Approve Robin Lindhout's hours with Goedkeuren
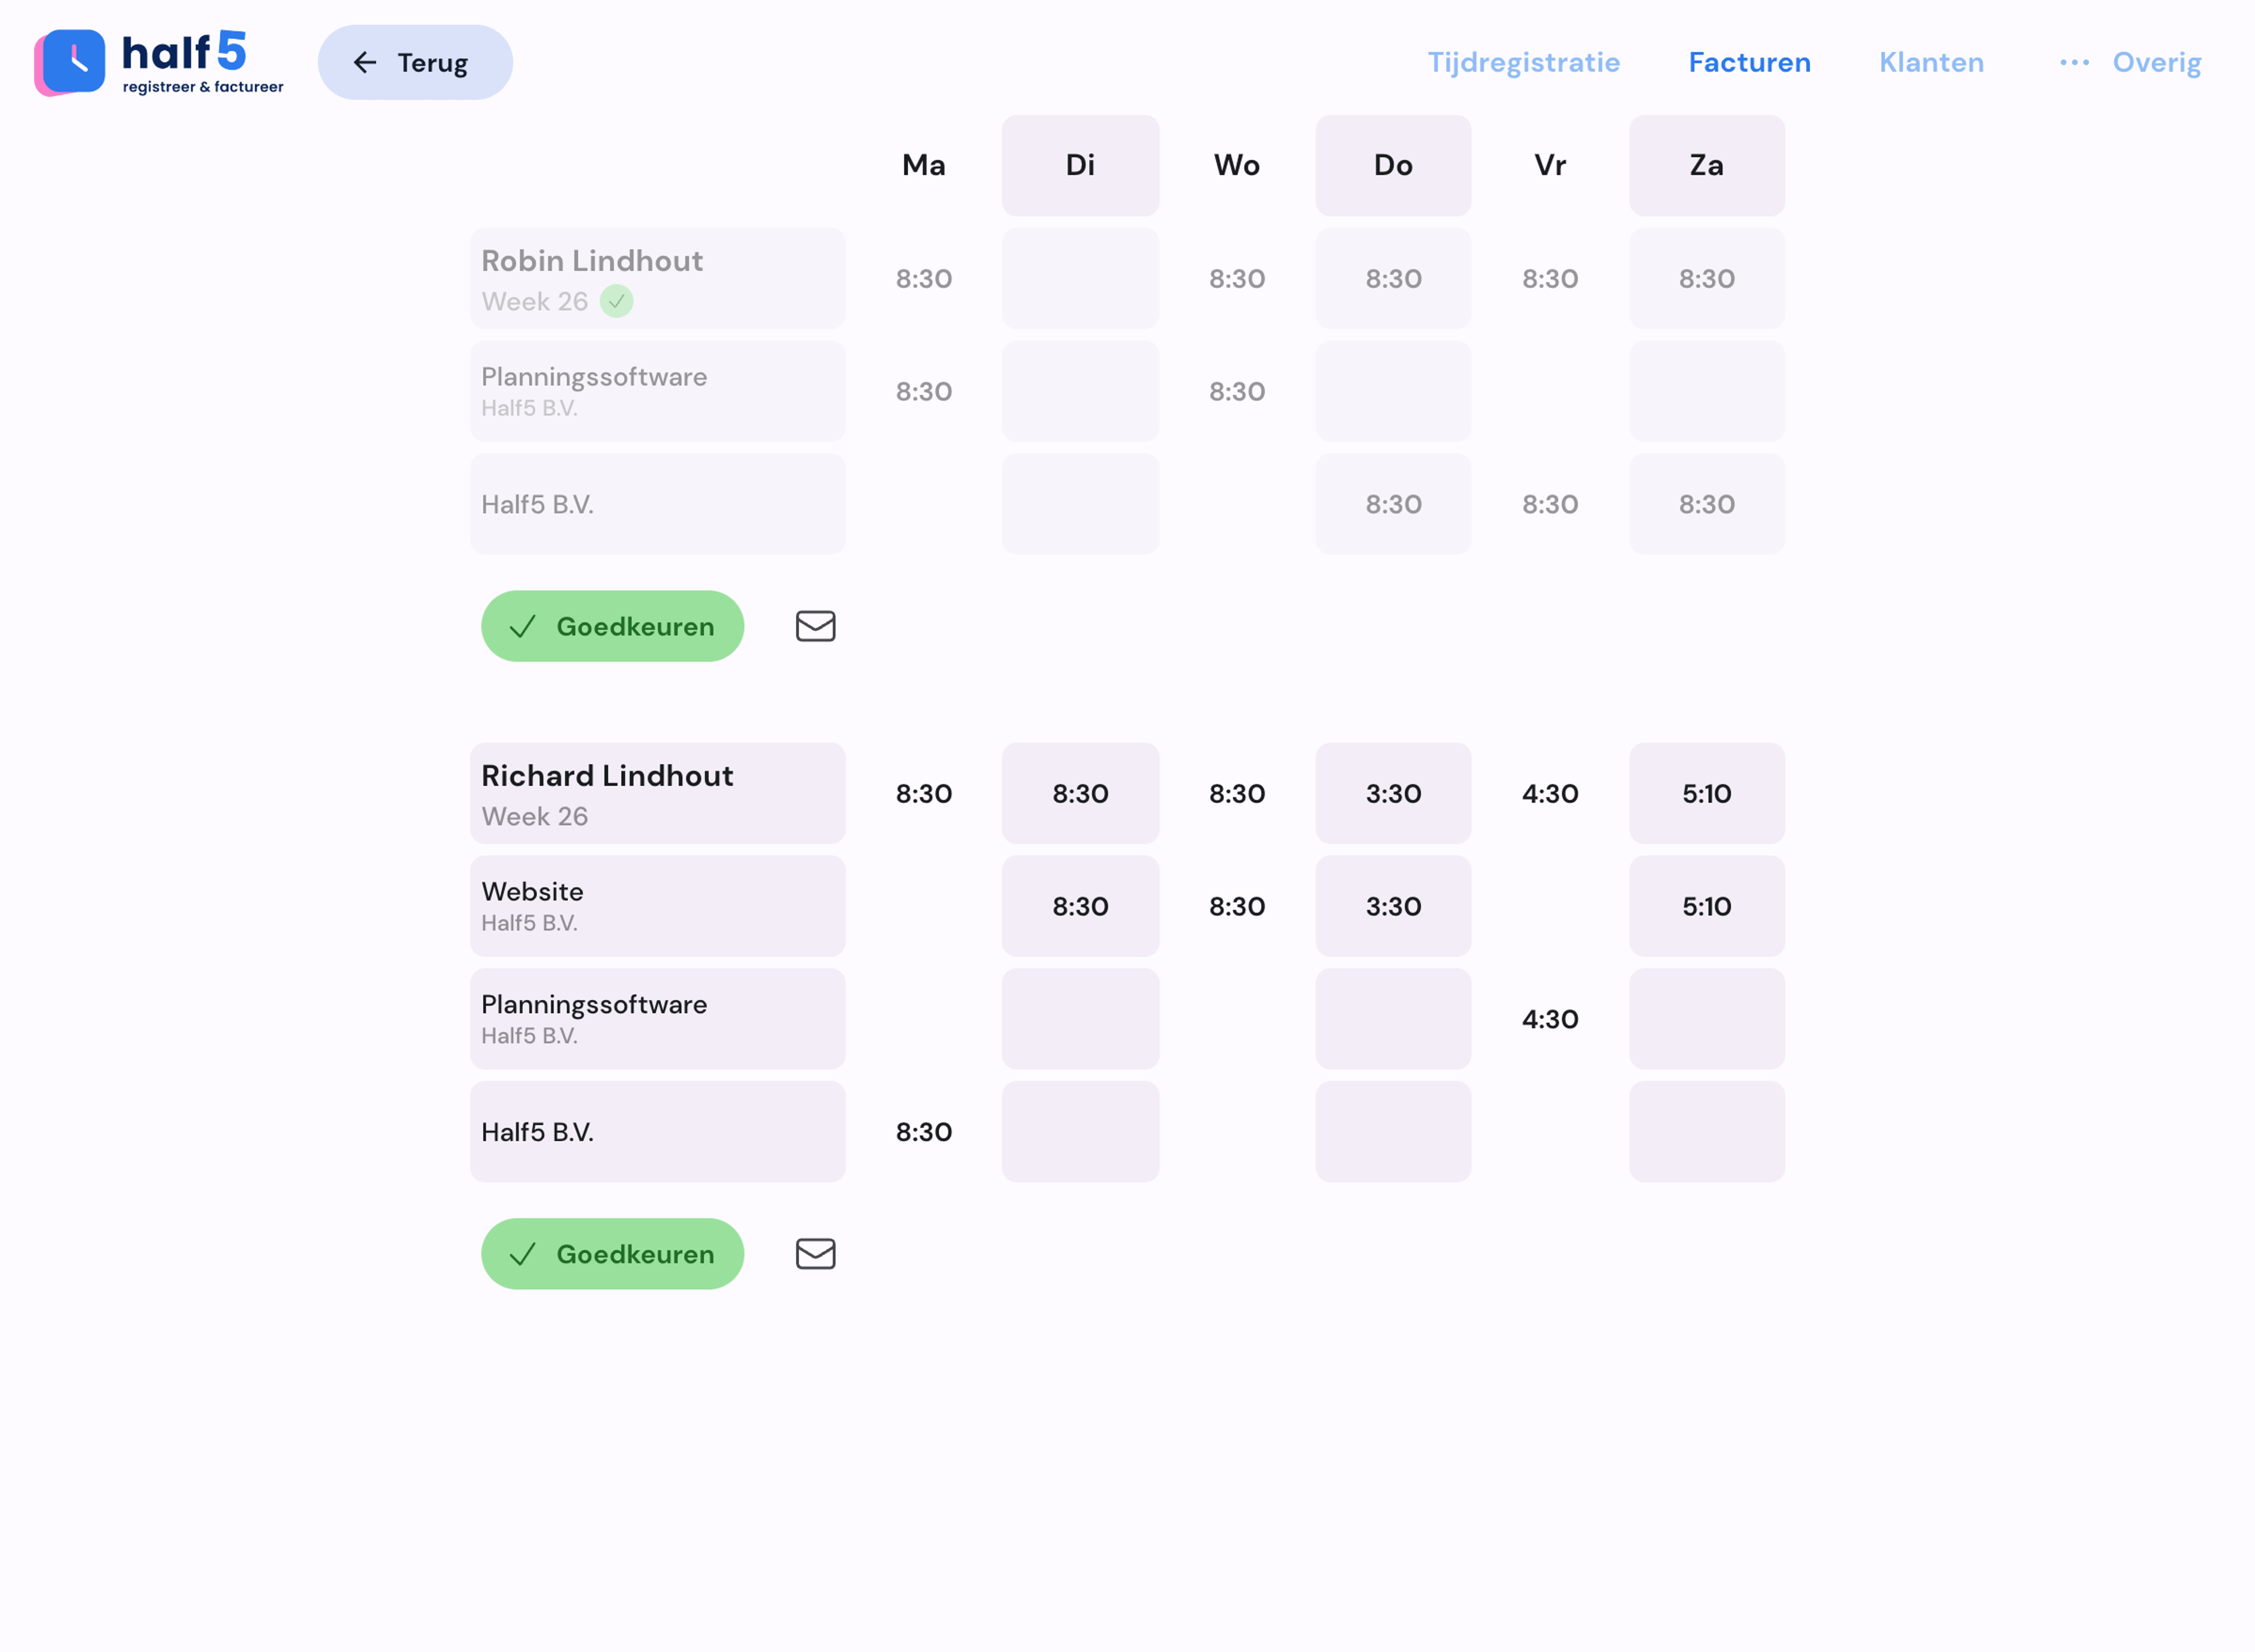Viewport: 2255px width, 1652px height. pyautogui.click(x=612, y=626)
